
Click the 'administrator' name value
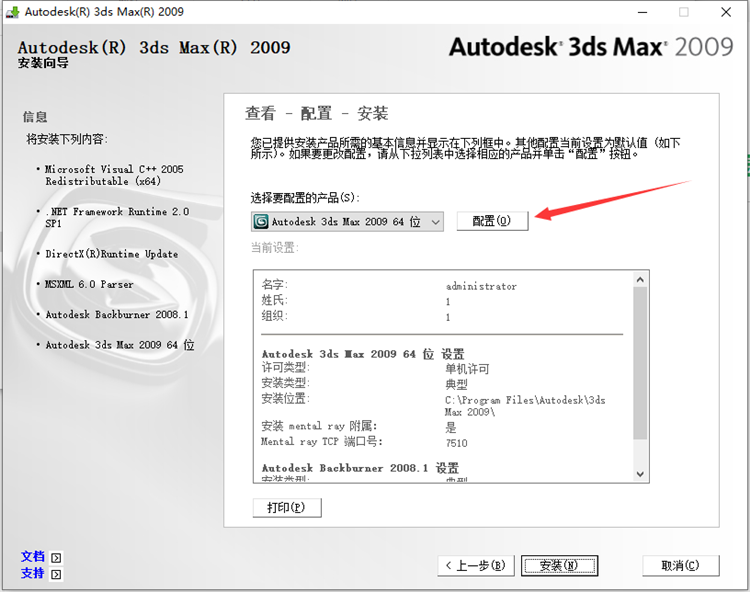[481, 286]
